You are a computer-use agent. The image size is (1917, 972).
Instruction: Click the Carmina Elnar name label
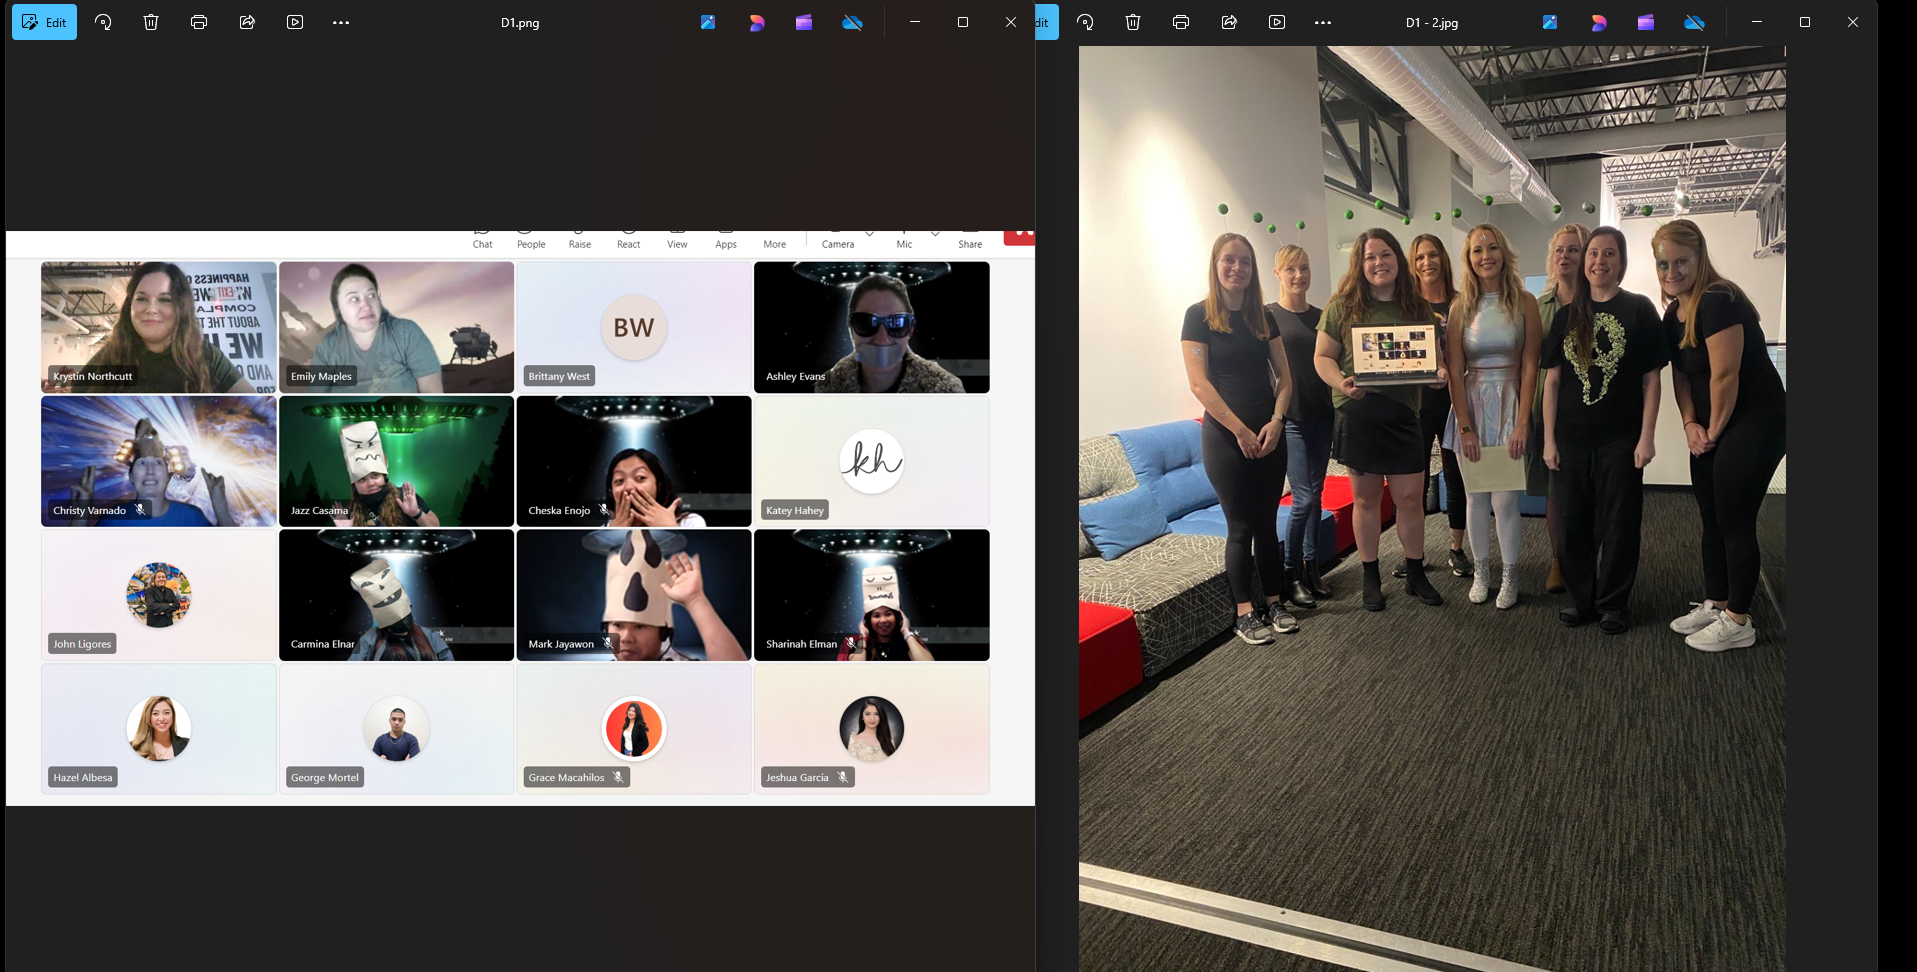(323, 644)
